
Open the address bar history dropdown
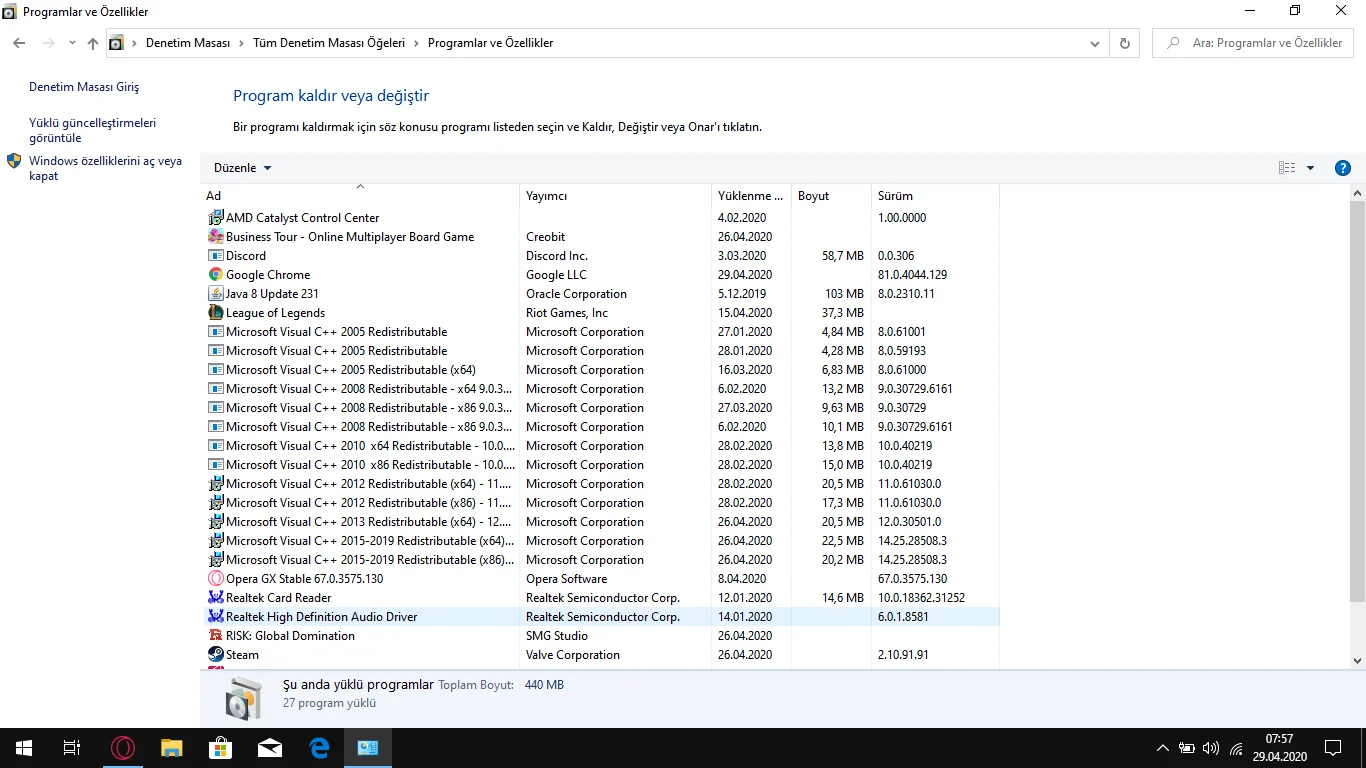1097,43
